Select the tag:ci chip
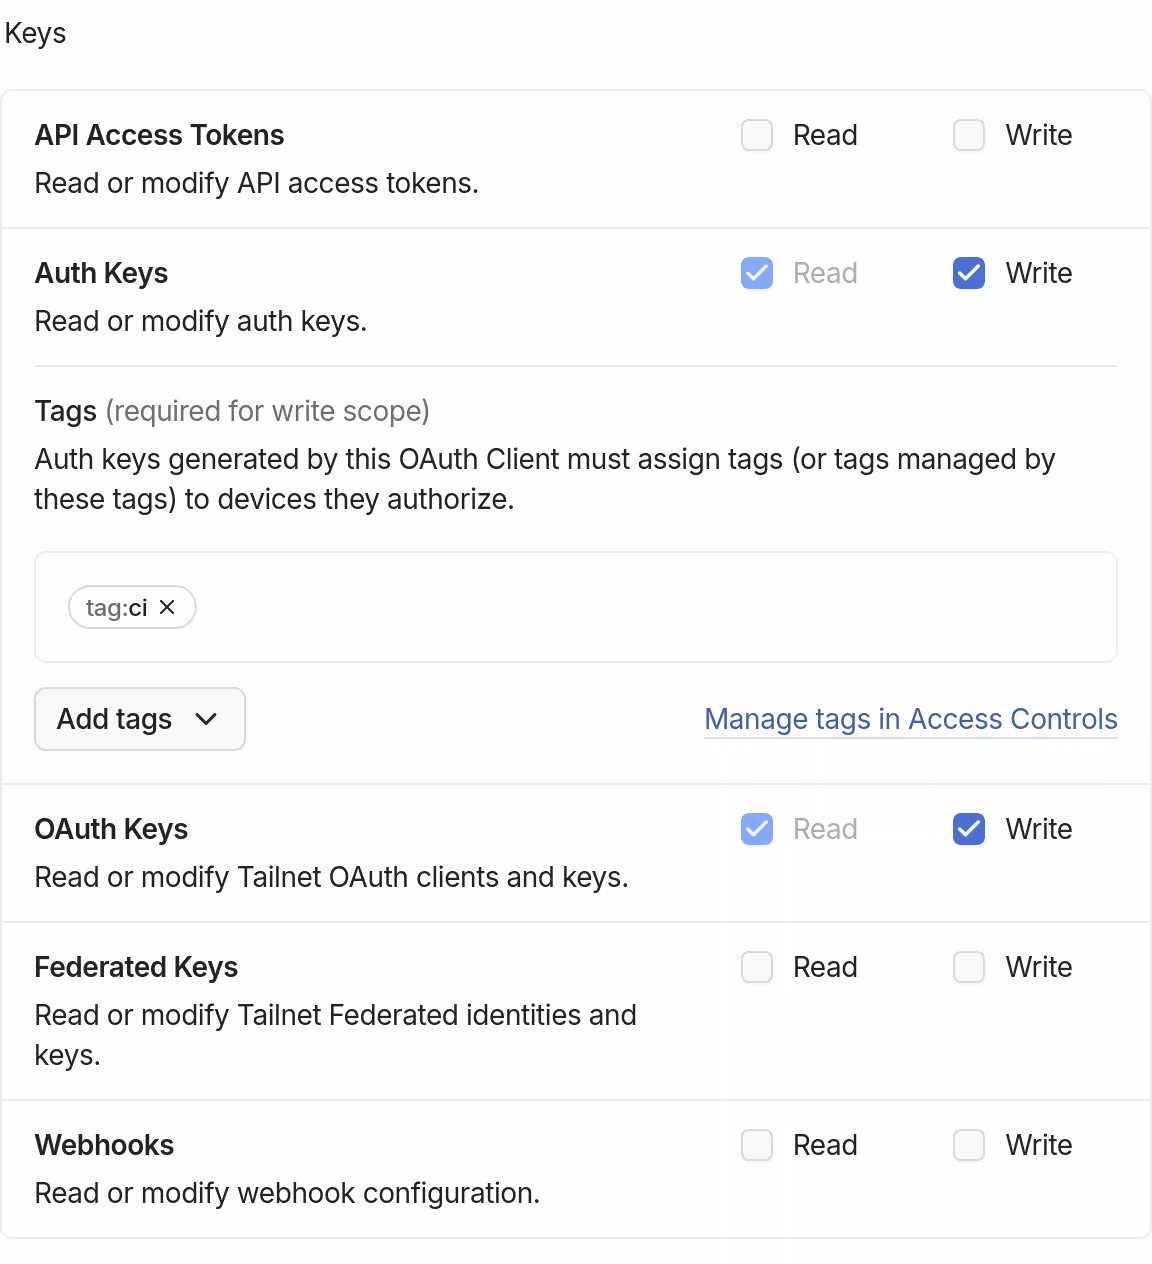The image size is (1152, 1264). [116, 607]
